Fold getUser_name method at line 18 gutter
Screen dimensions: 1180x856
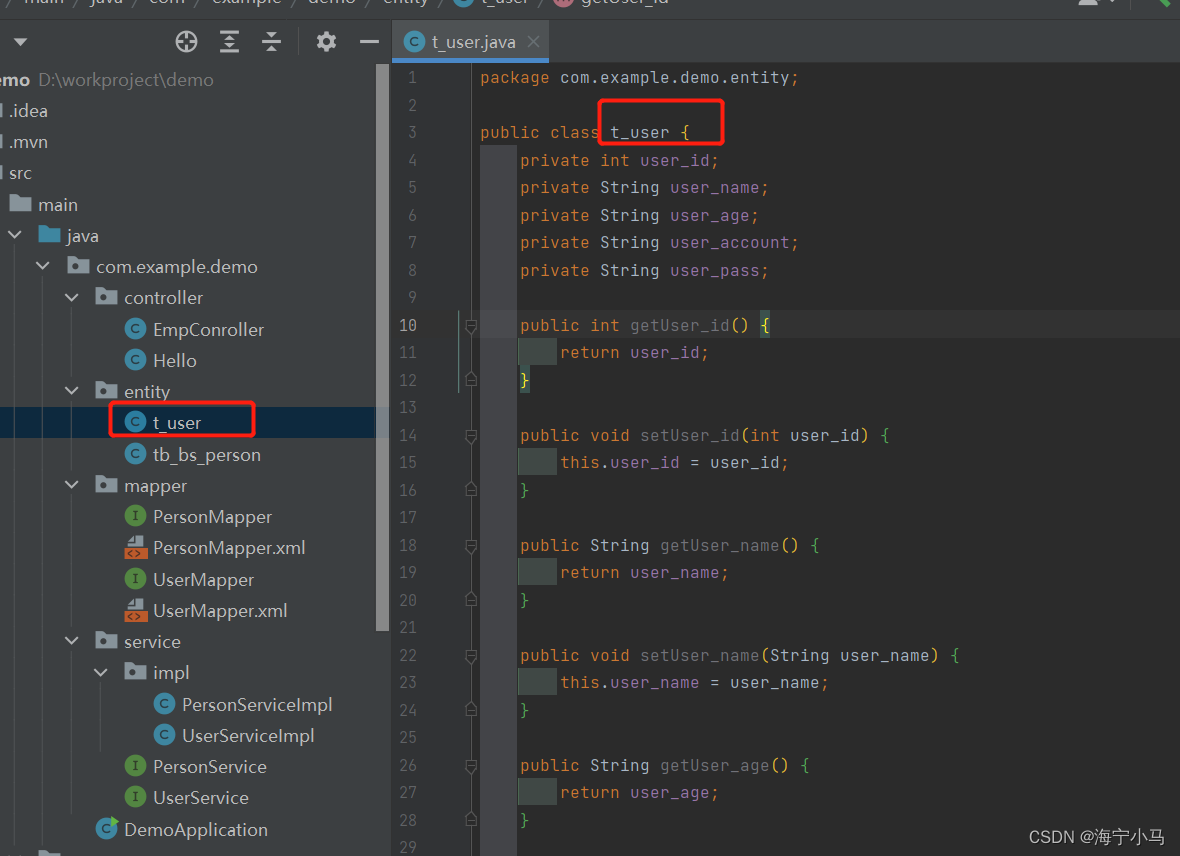click(471, 546)
